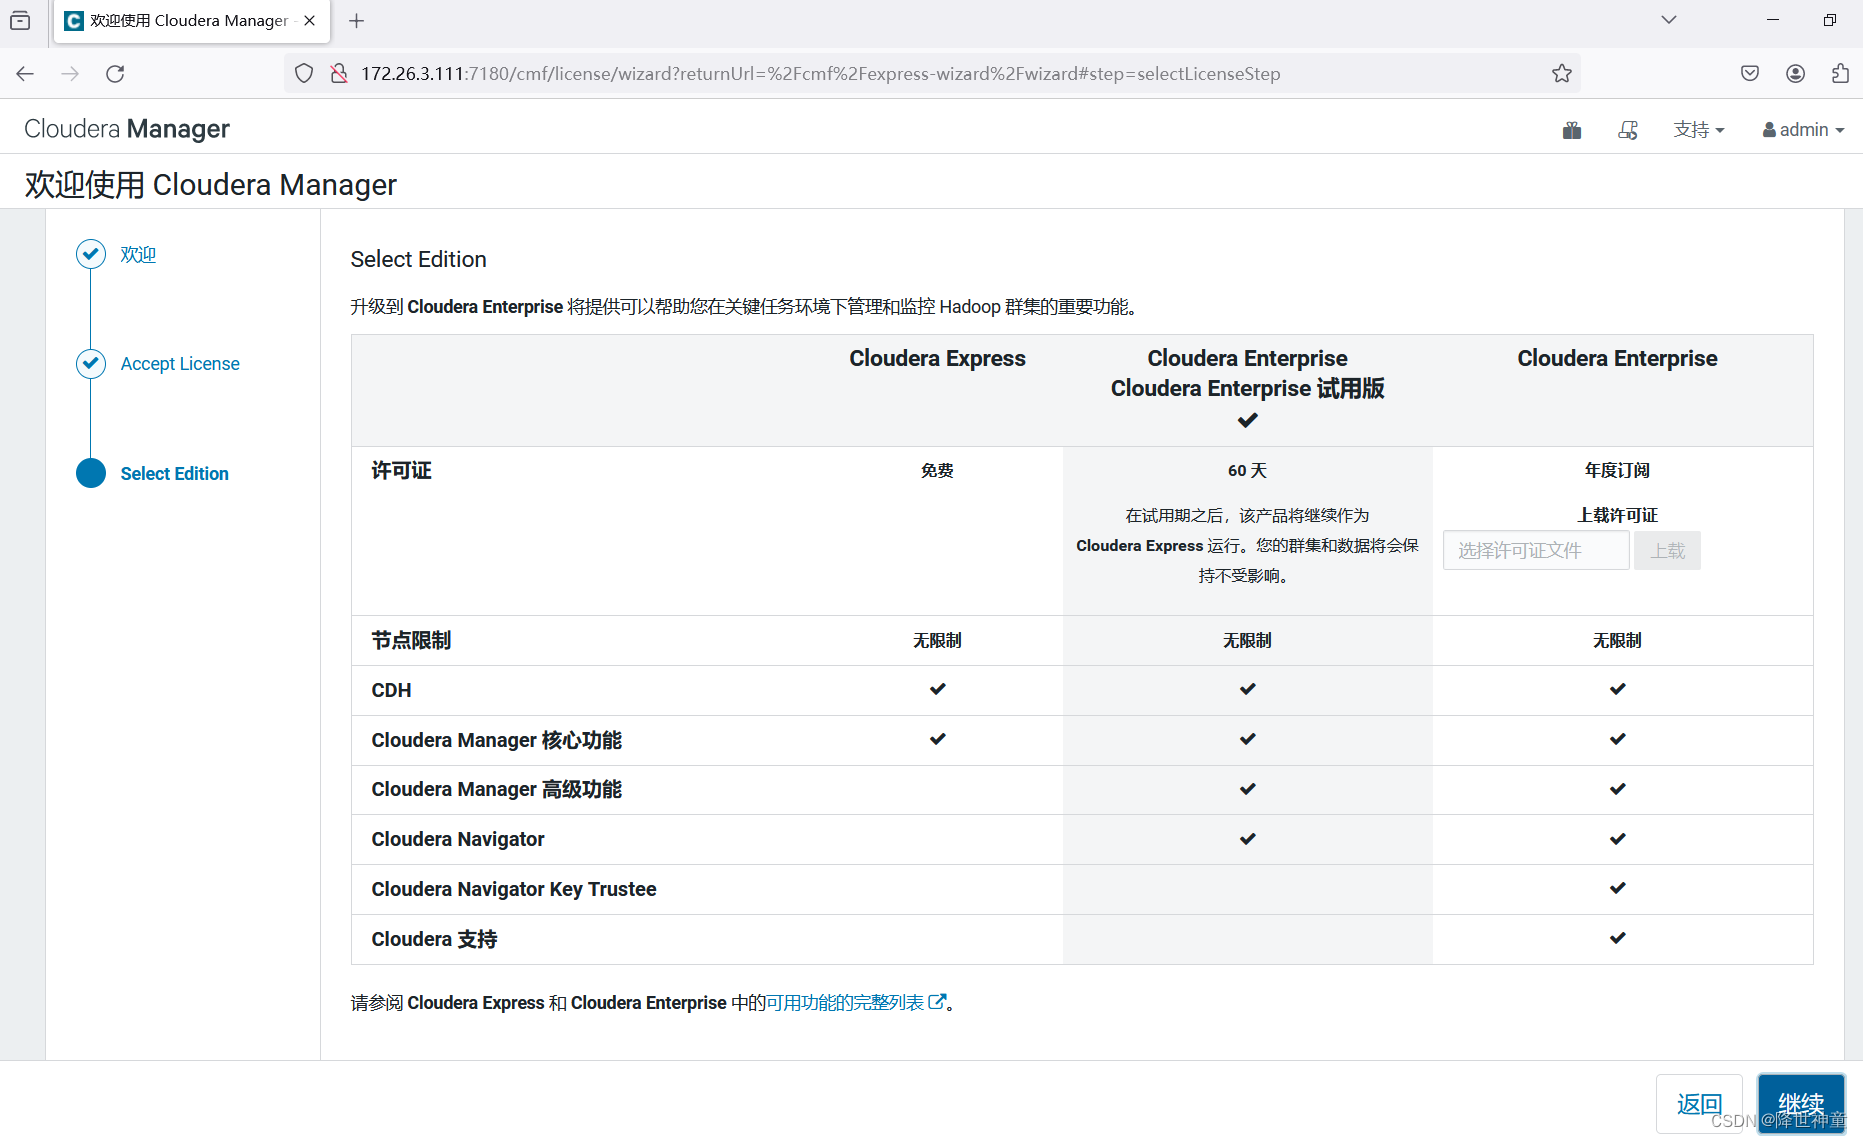Image resolution: width=1863 pixels, height=1139 pixels.
Task: Open the 可用功能的完整列表 link
Action: click(845, 1002)
